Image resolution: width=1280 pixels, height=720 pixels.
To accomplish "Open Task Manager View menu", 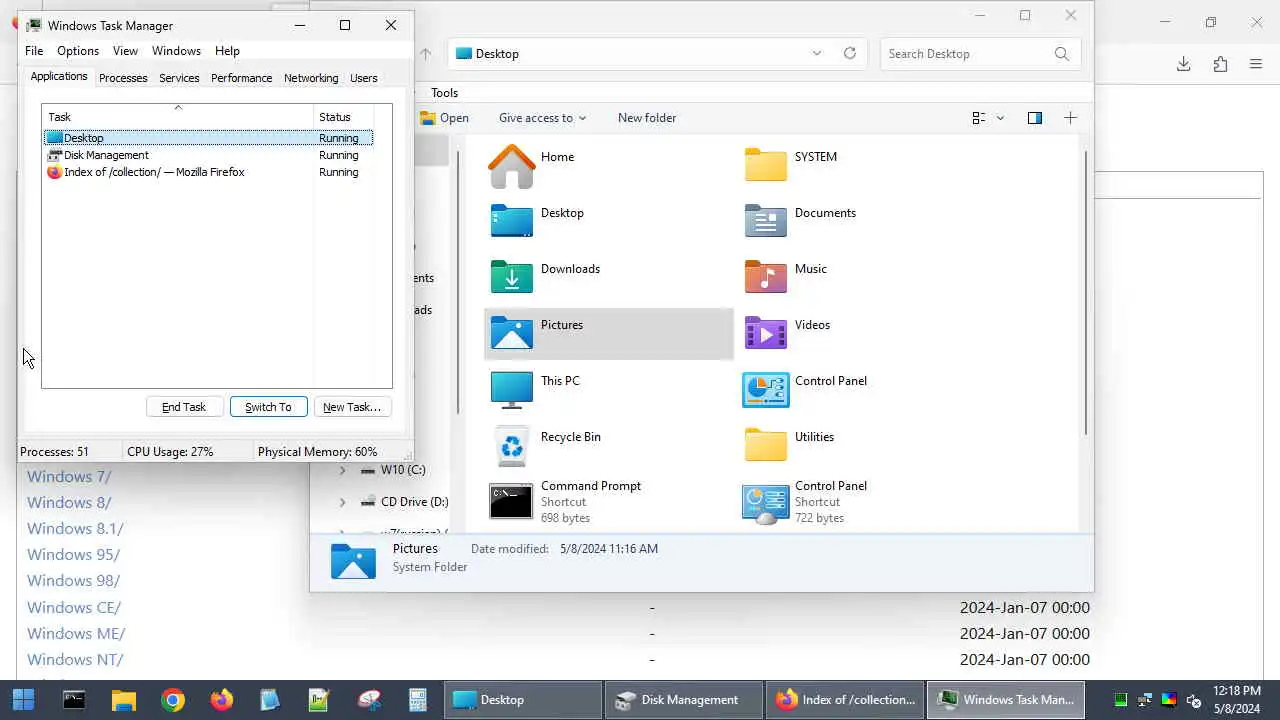I will [125, 51].
